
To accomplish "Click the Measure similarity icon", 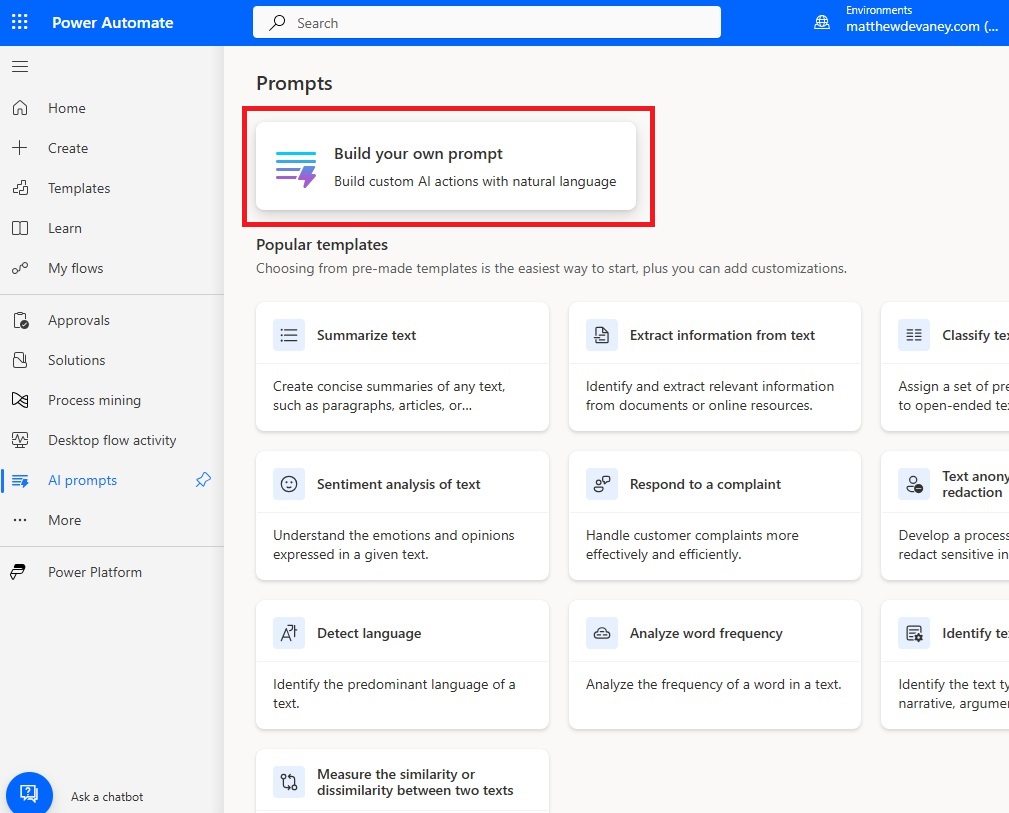I will [x=289, y=781].
